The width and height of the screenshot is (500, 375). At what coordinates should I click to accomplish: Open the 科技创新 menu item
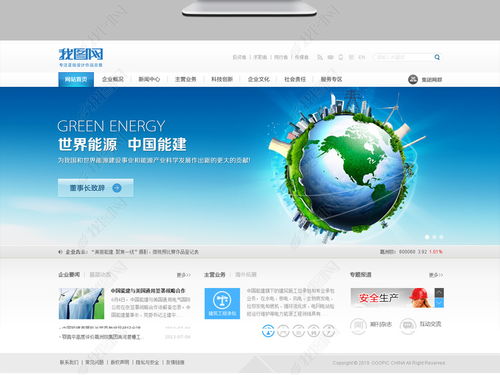tap(222, 79)
